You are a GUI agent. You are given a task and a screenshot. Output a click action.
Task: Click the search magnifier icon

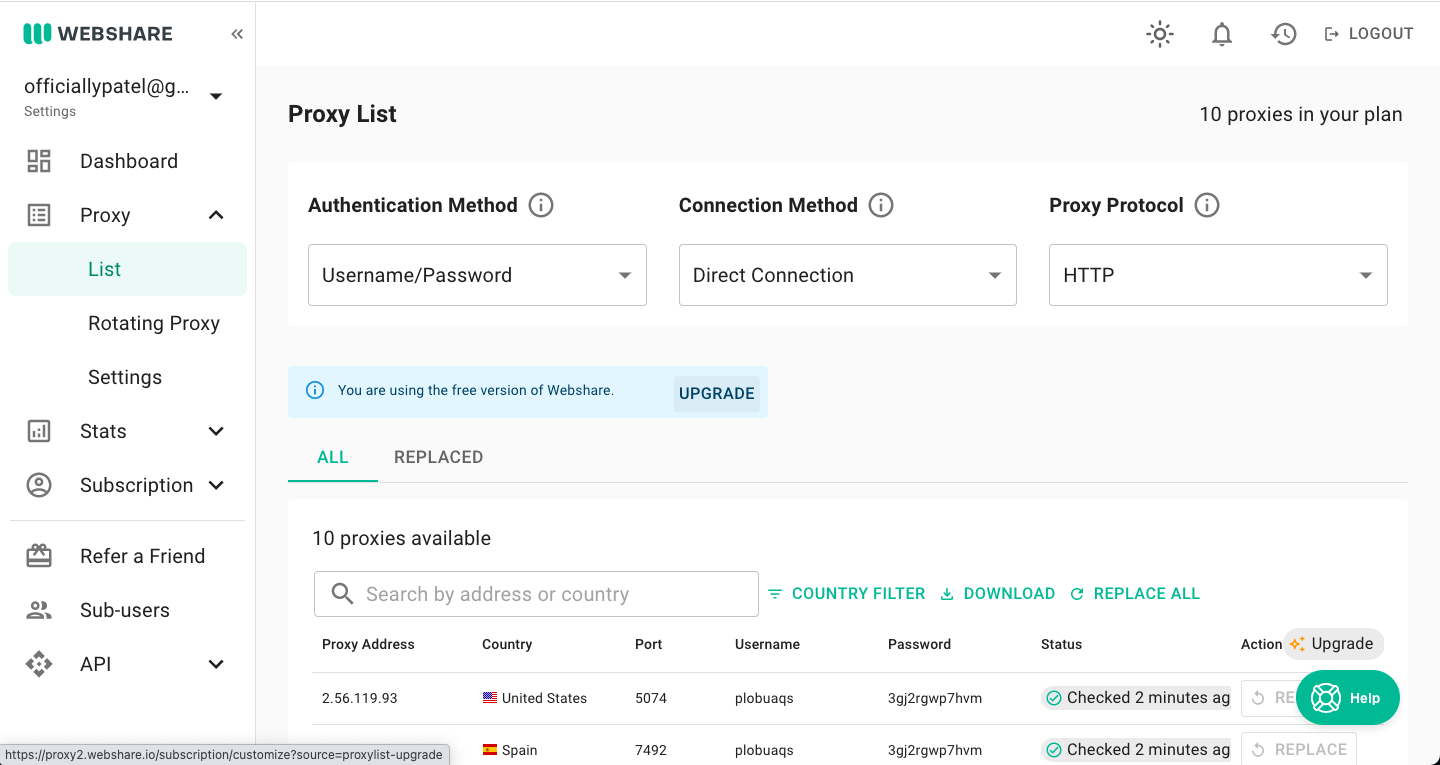coord(342,594)
